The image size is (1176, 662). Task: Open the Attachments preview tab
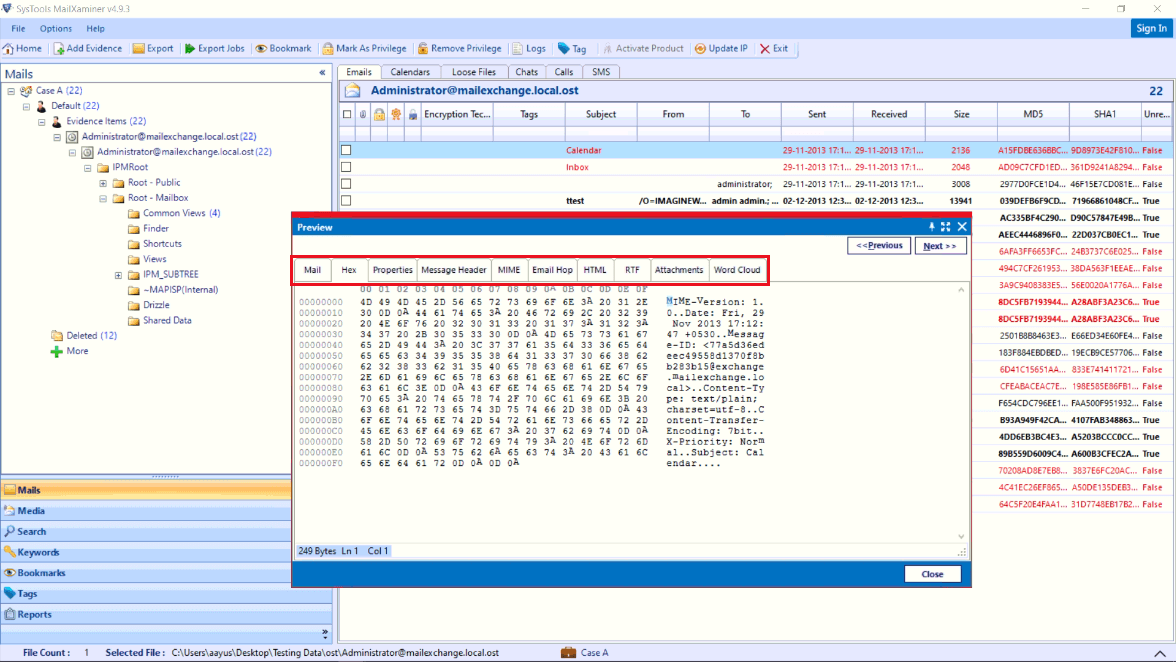click(x=679, y=270)
